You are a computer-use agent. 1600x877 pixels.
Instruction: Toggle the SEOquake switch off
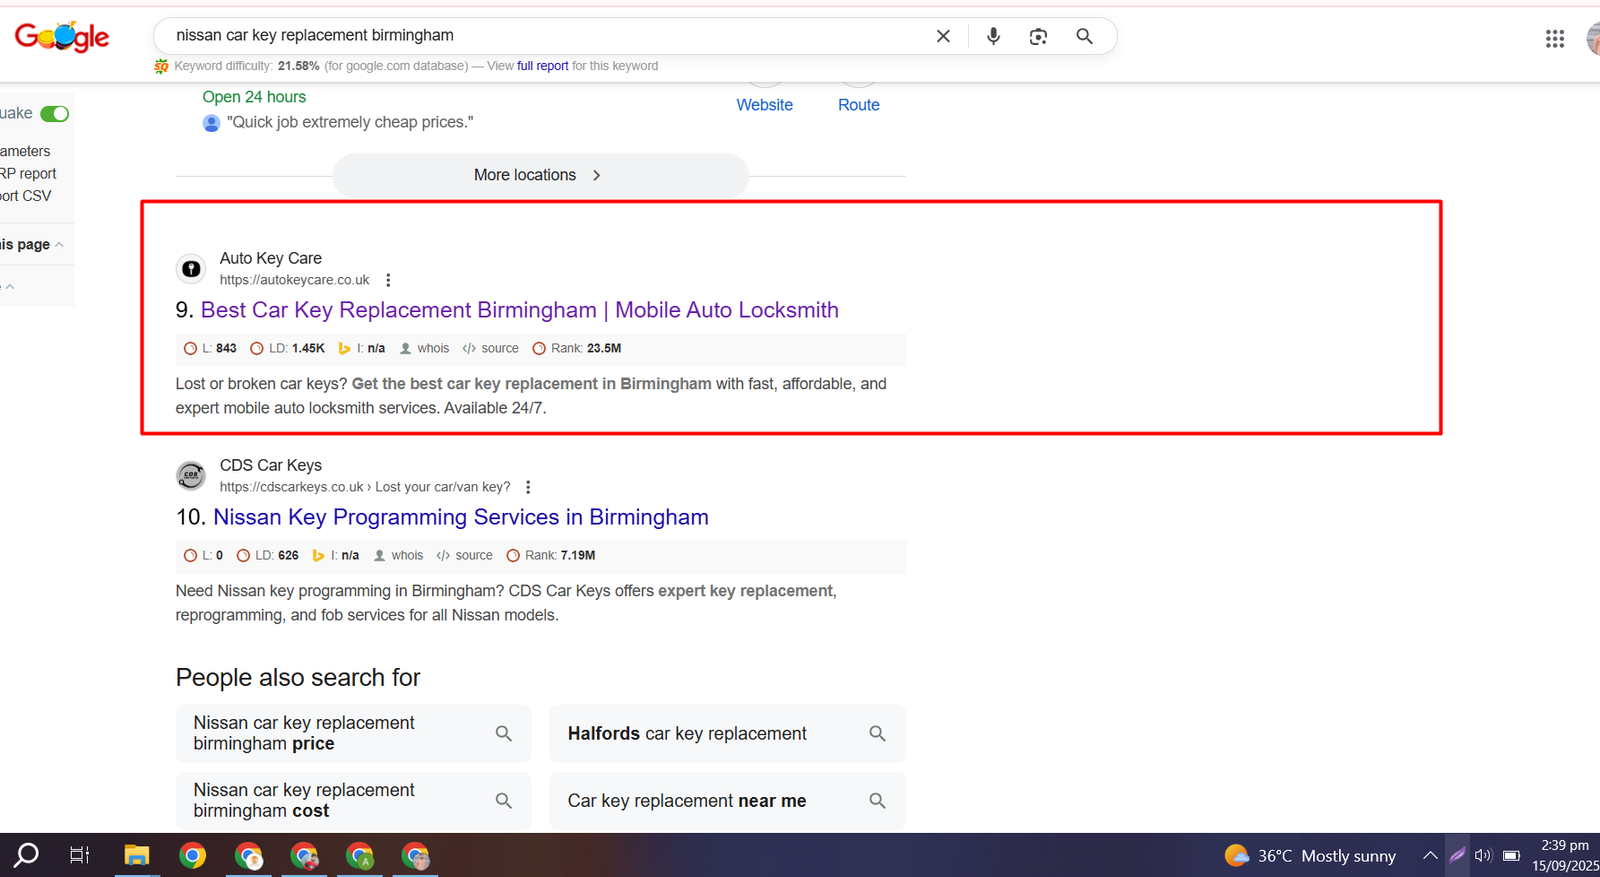[x=55, y=114]
